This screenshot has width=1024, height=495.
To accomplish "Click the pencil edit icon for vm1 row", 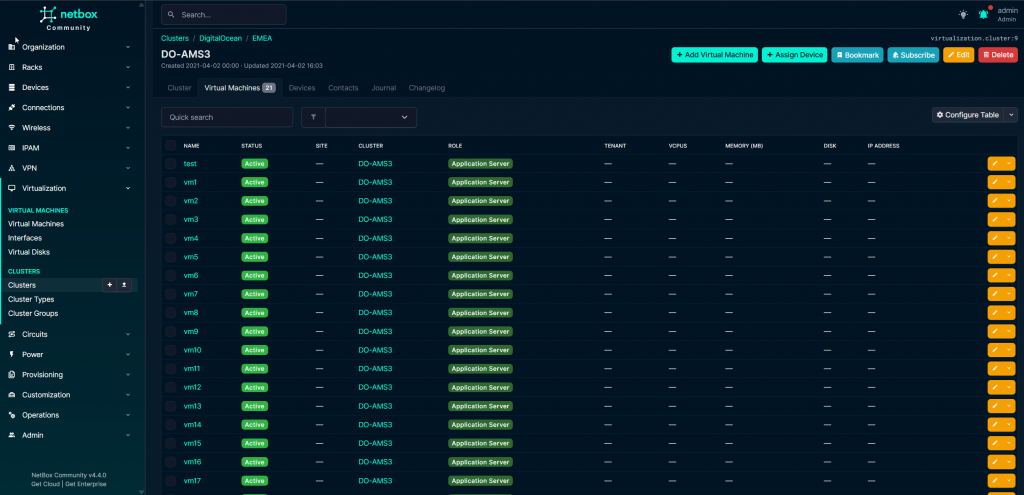I will (995, 182).
